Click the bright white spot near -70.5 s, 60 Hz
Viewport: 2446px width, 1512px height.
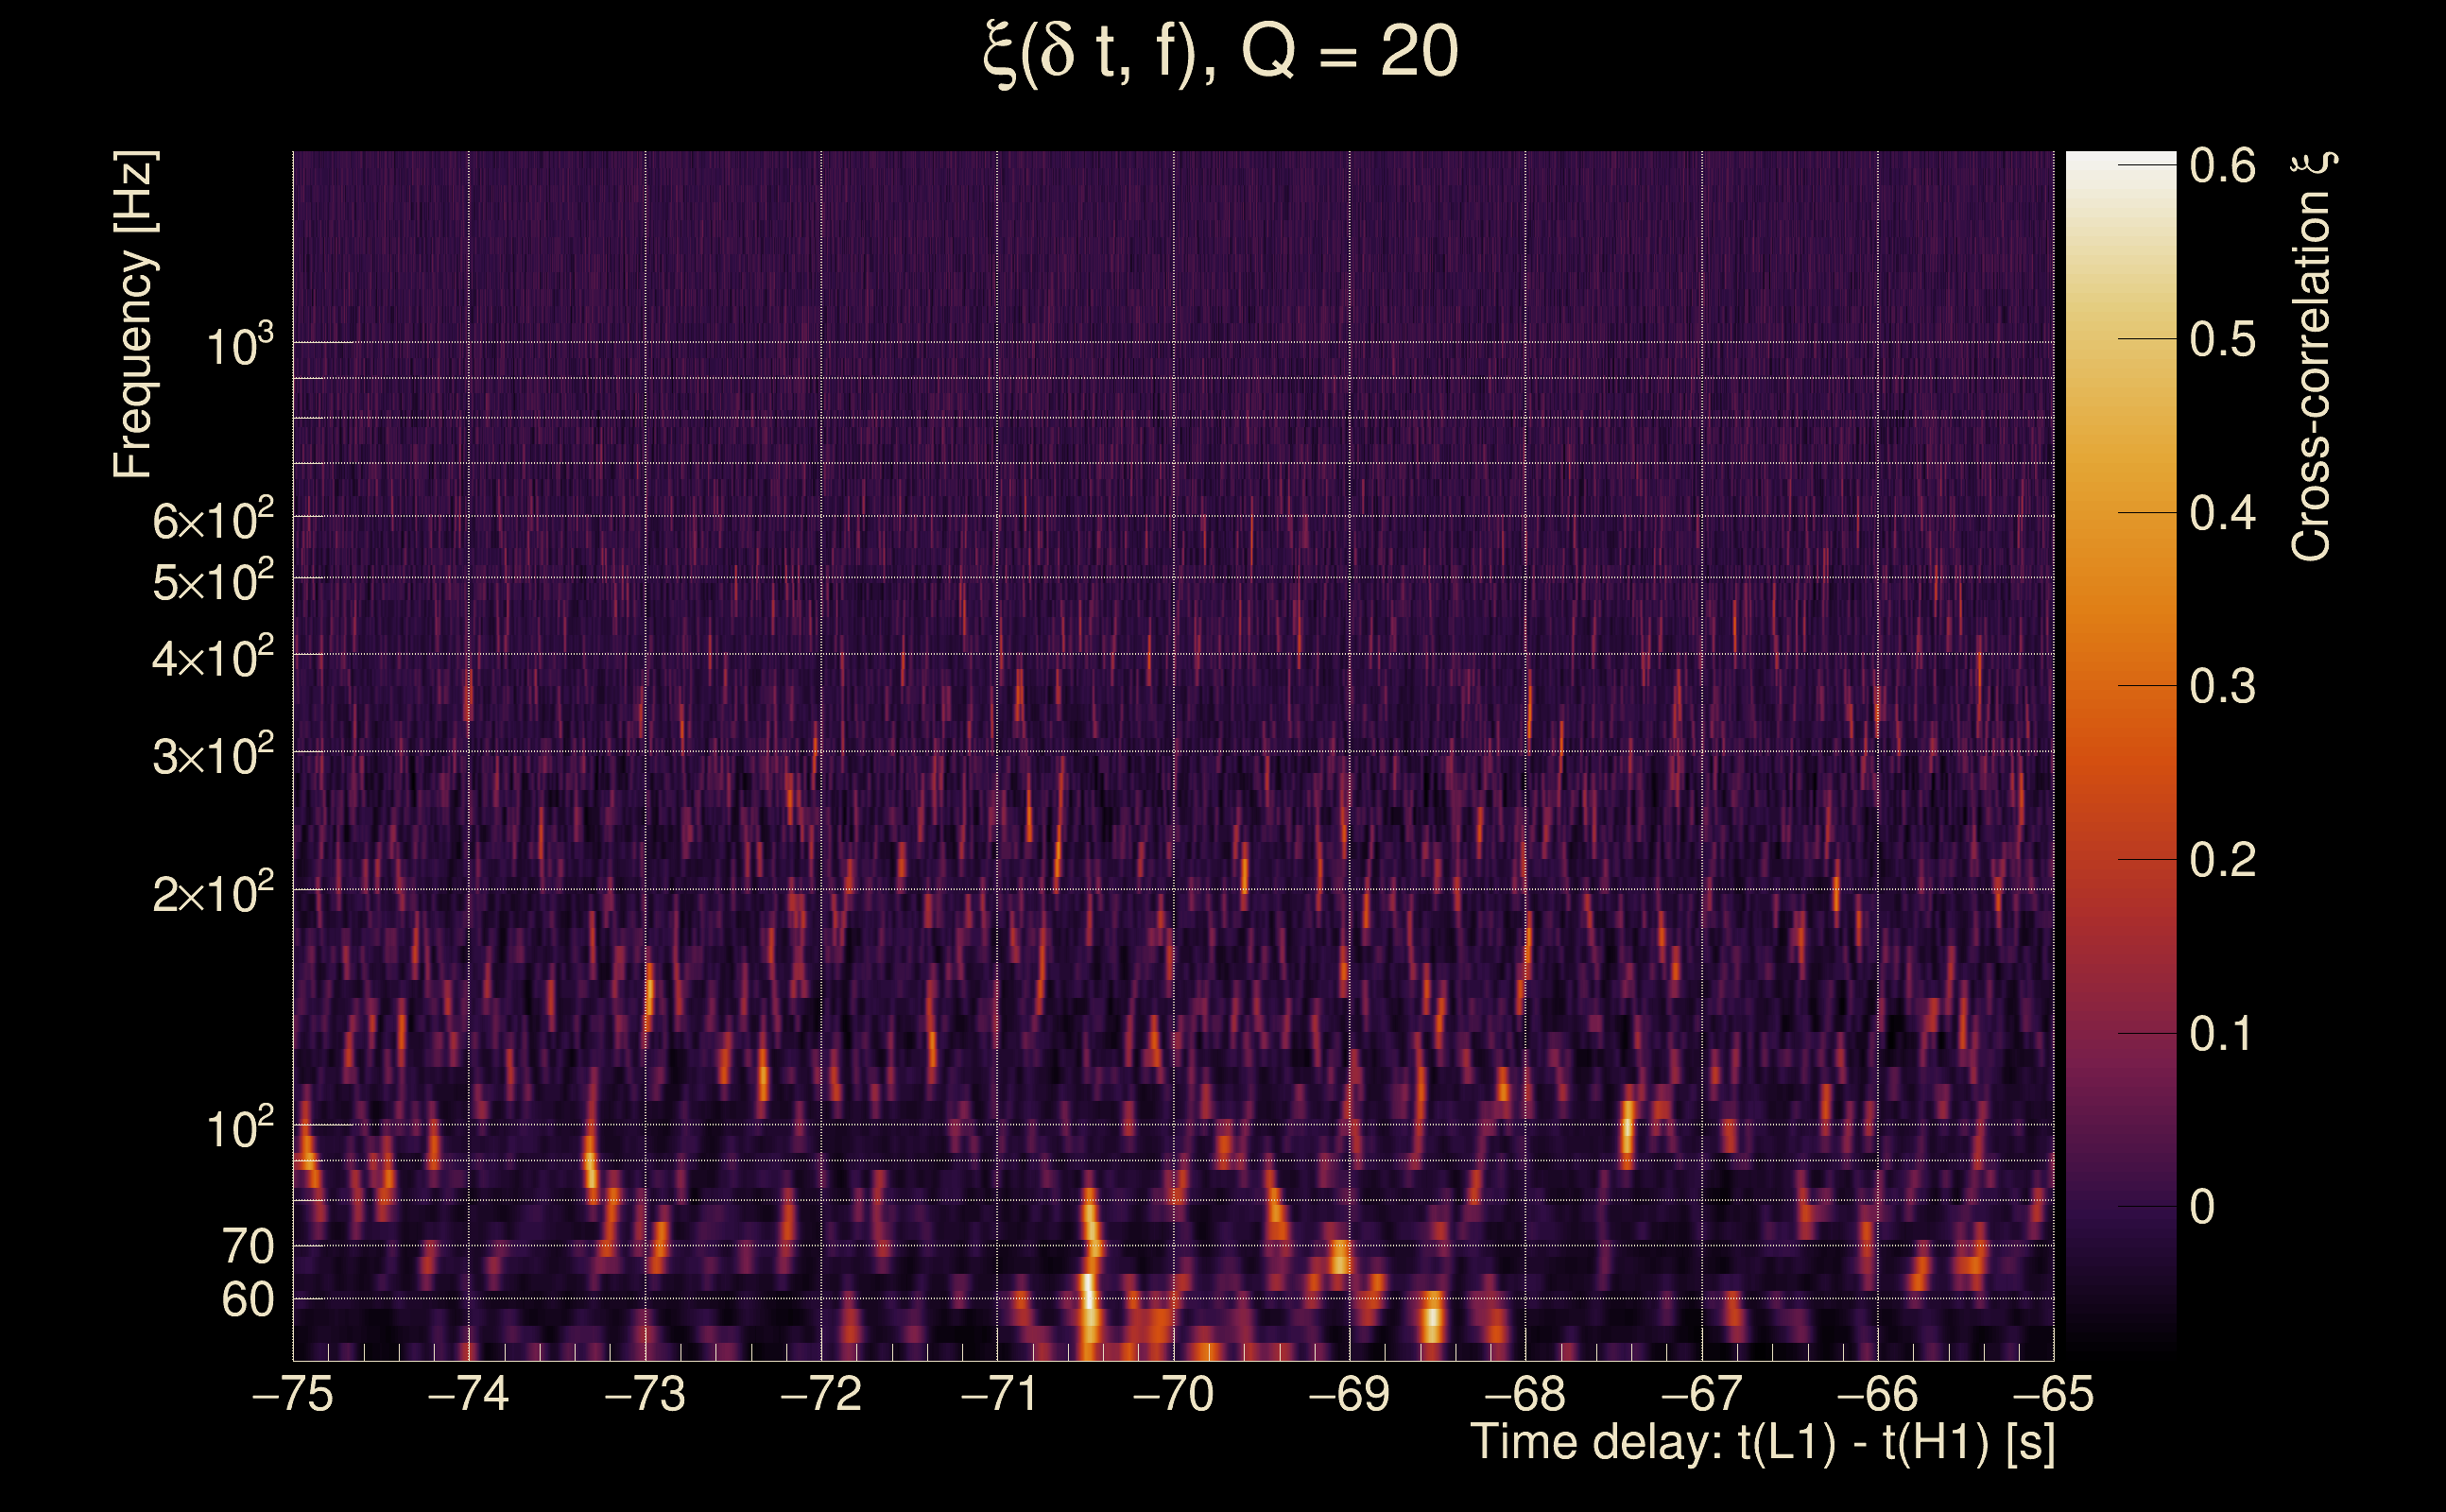(x=1088, y=1292)
